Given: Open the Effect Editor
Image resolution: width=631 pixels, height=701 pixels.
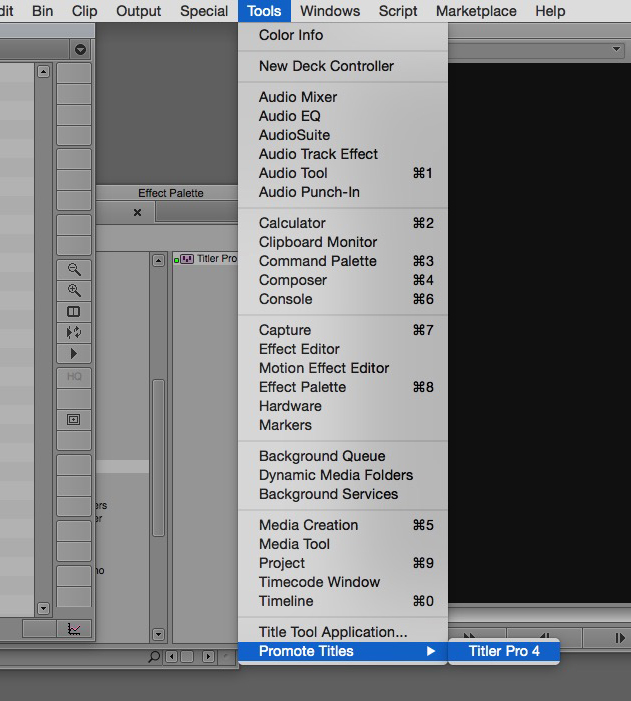Looking at the screenshot, I should click(343, 349).
